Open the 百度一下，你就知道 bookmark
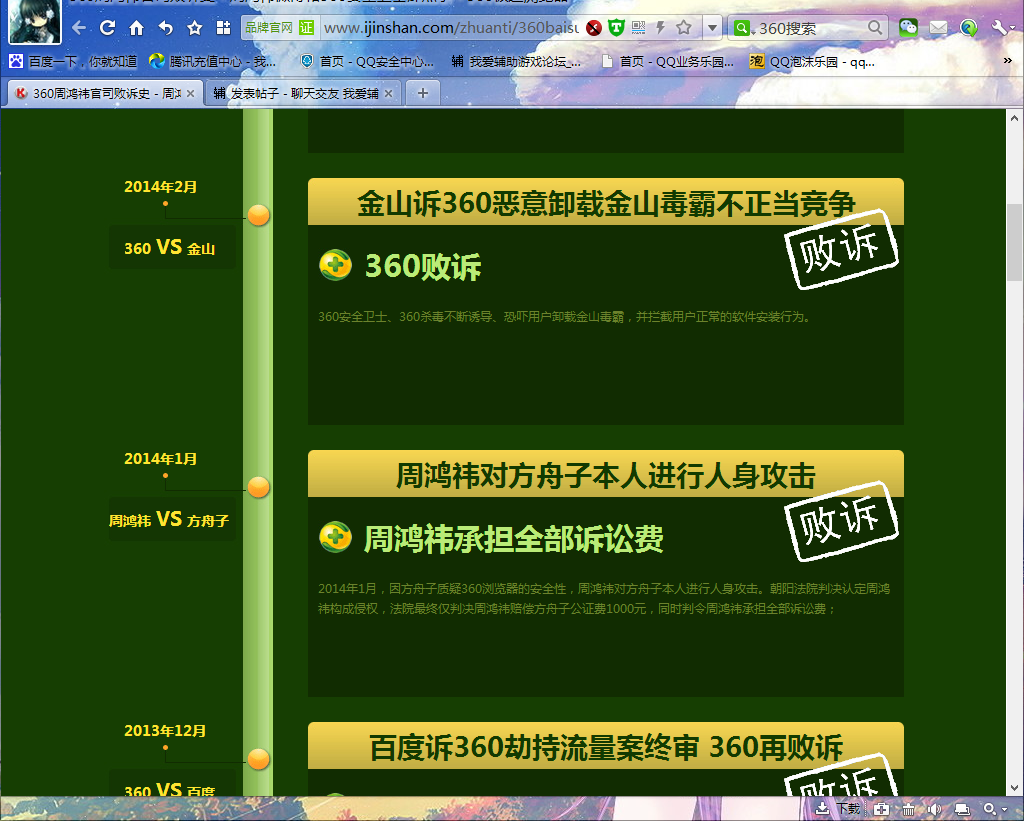The height and width of the screenshot is (821, 1024). click(x=73, y=61)
